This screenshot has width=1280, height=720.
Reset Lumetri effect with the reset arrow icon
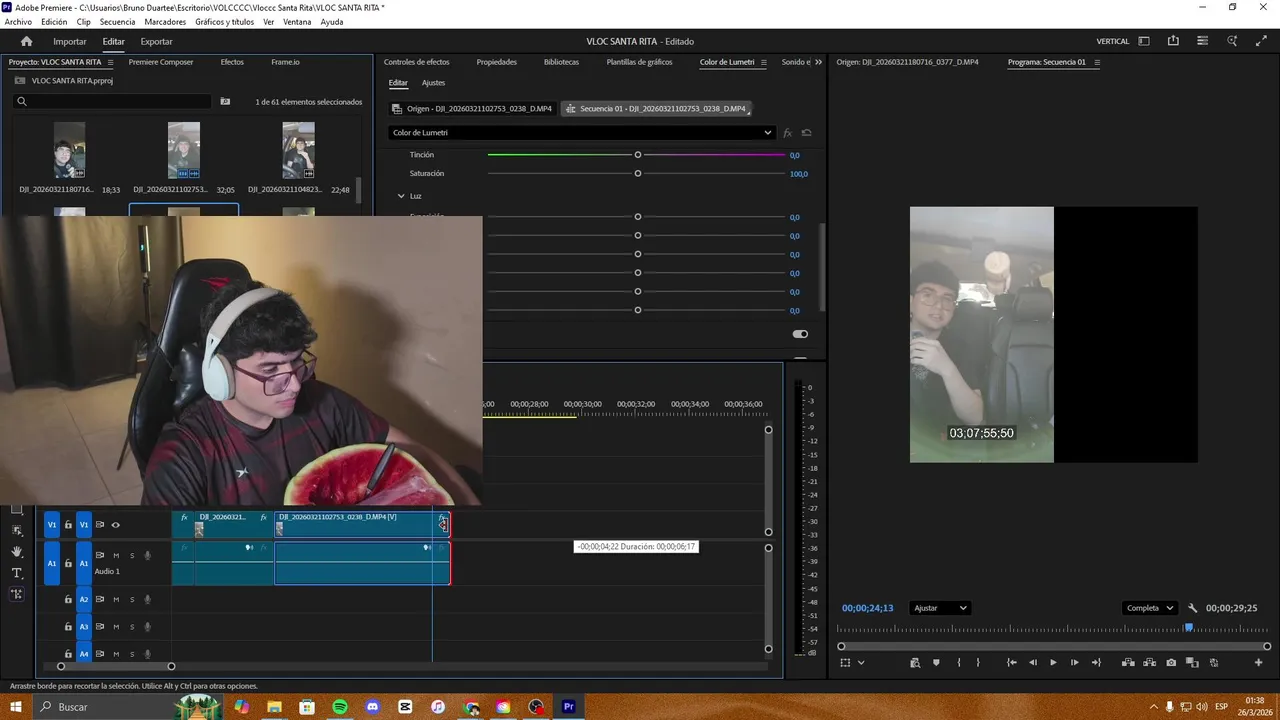click(x=806, y=133)
